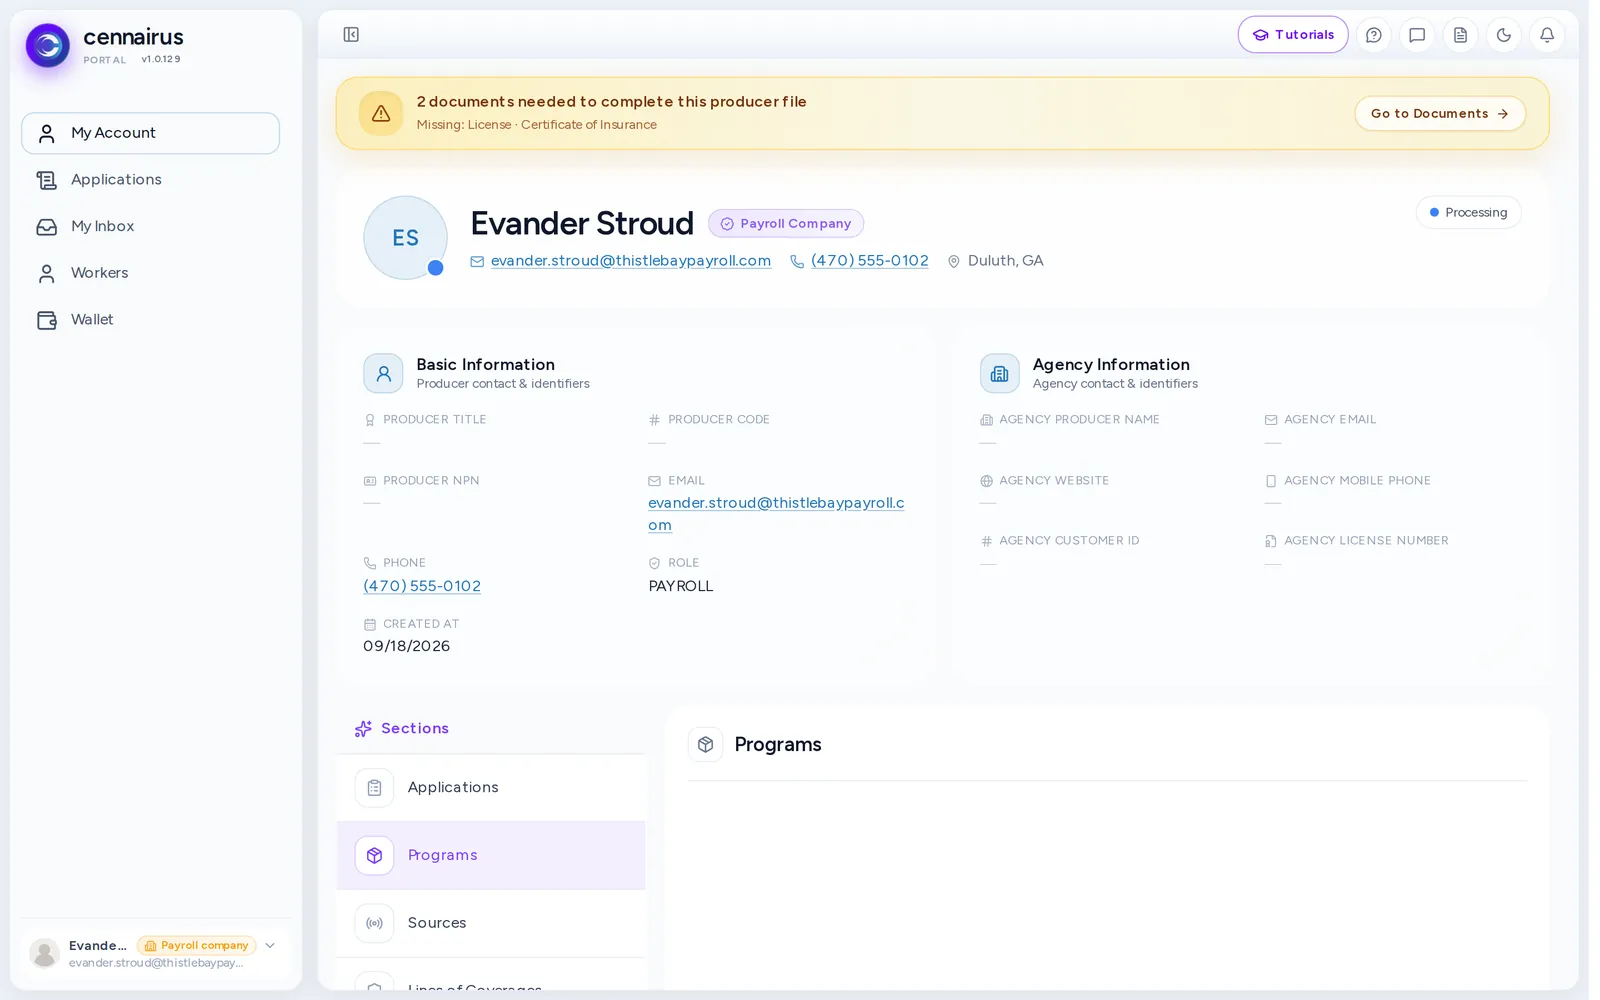Click the Basic Information person icon
This screenshot has height=1000, width=1600.
coord(383,373)
